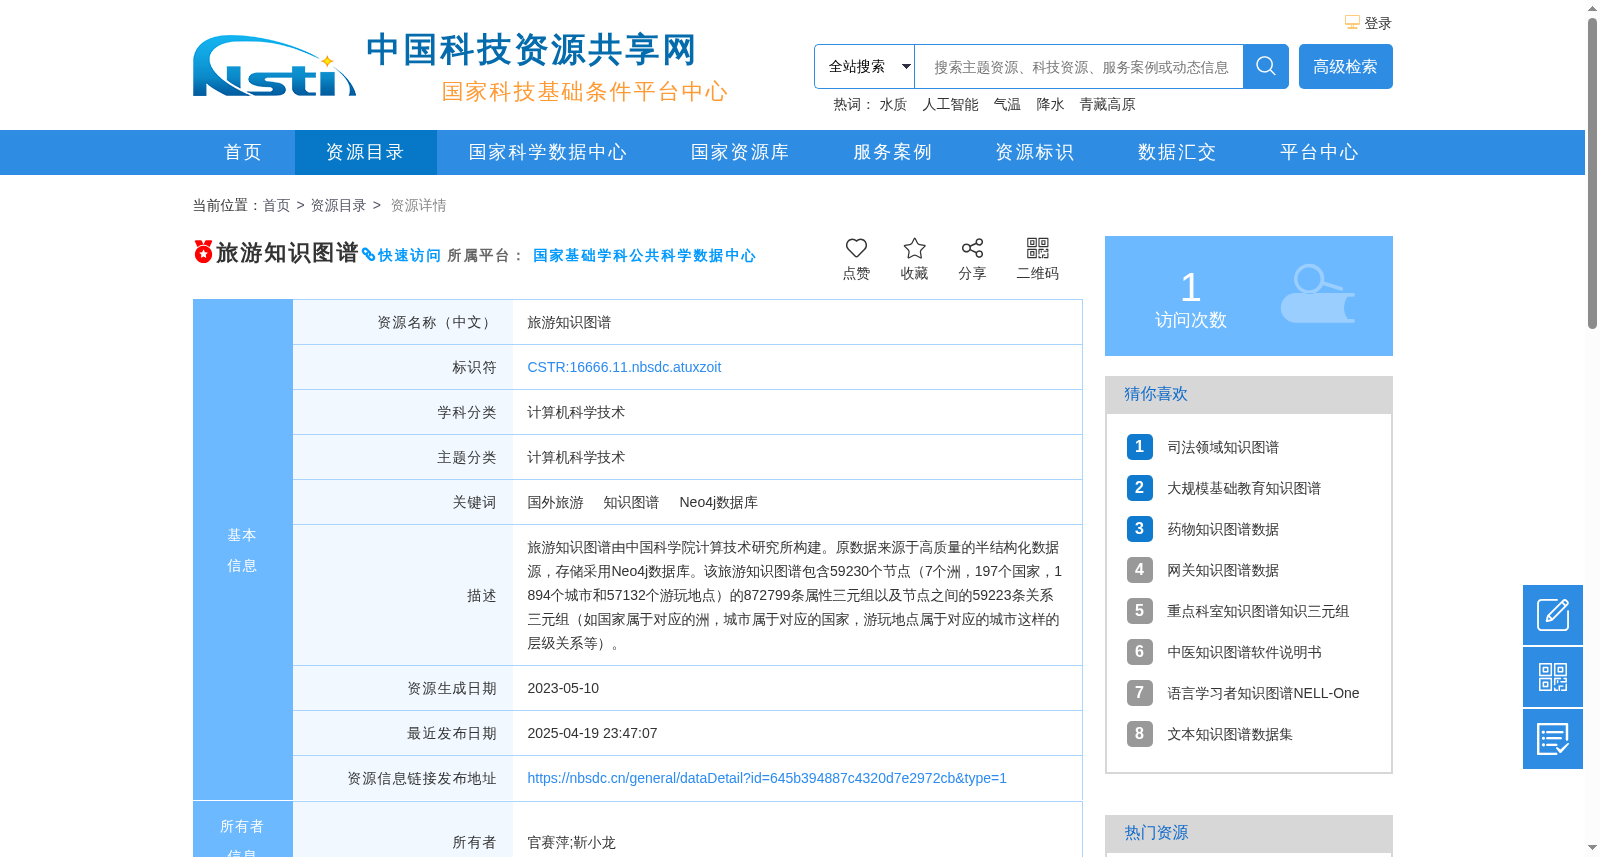Click the heart 点赞 like icon
Viewport: 1600px width, 857px height.
(856, 248)
